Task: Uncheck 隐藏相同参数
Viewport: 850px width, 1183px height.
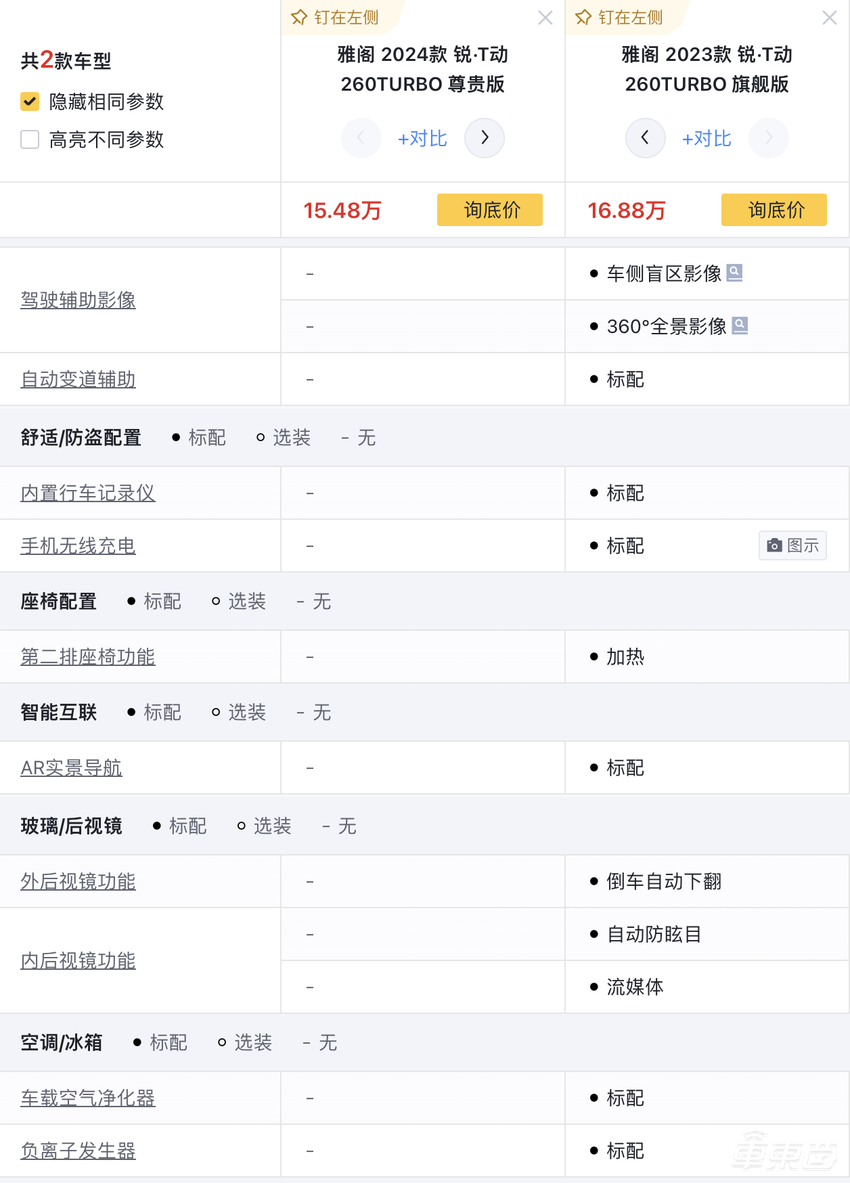Action: click(29, 101)
